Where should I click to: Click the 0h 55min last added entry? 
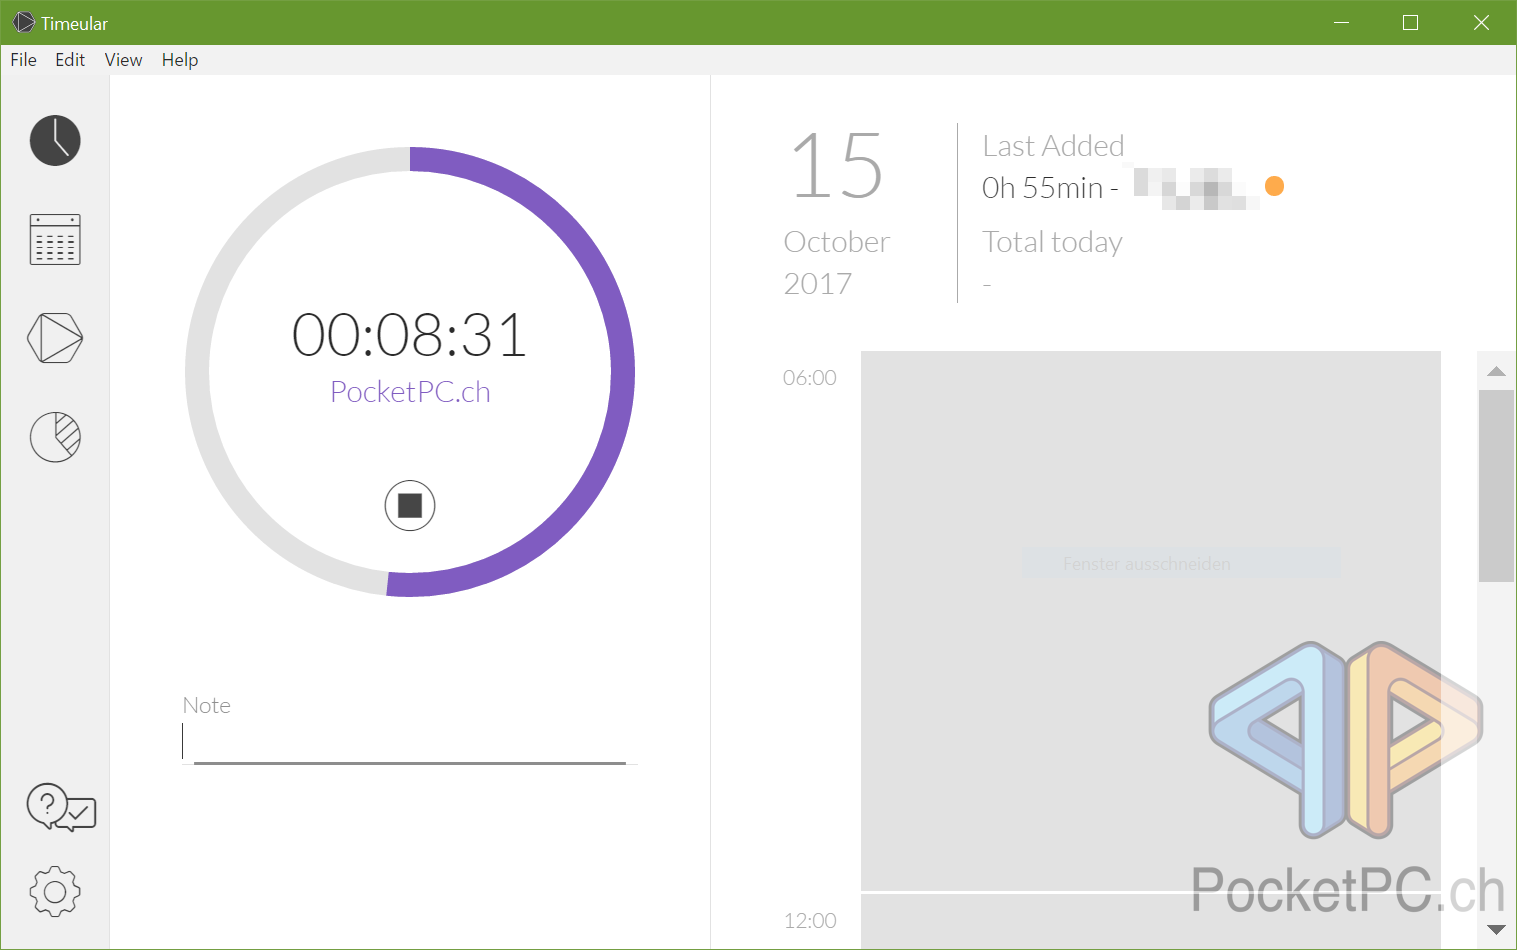(1049, 188)
